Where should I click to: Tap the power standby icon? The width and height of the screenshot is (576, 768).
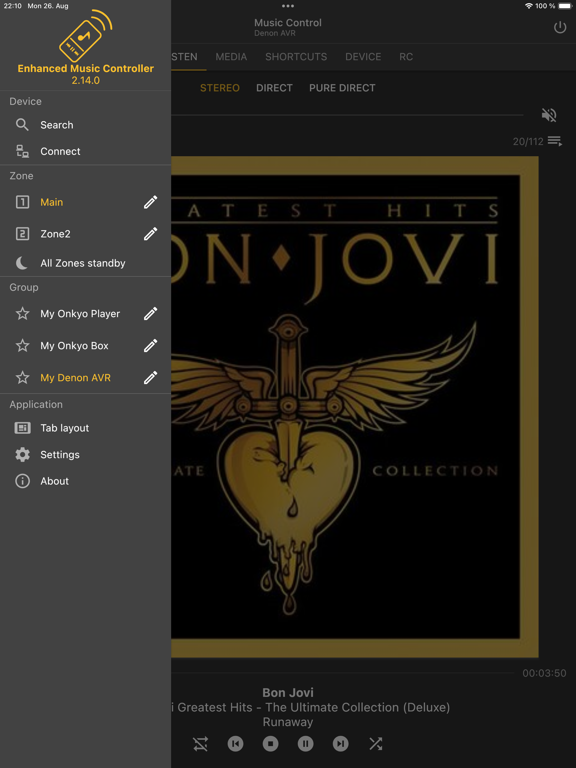560,27
